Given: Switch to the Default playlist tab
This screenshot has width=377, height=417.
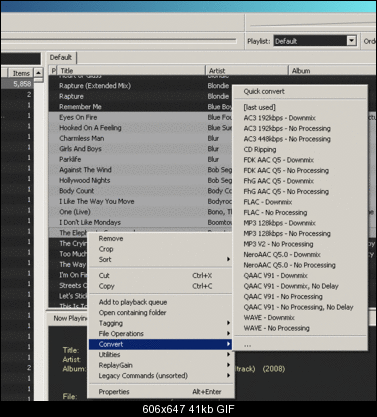Looking at the screenshot, I should (x=61, y=57).
